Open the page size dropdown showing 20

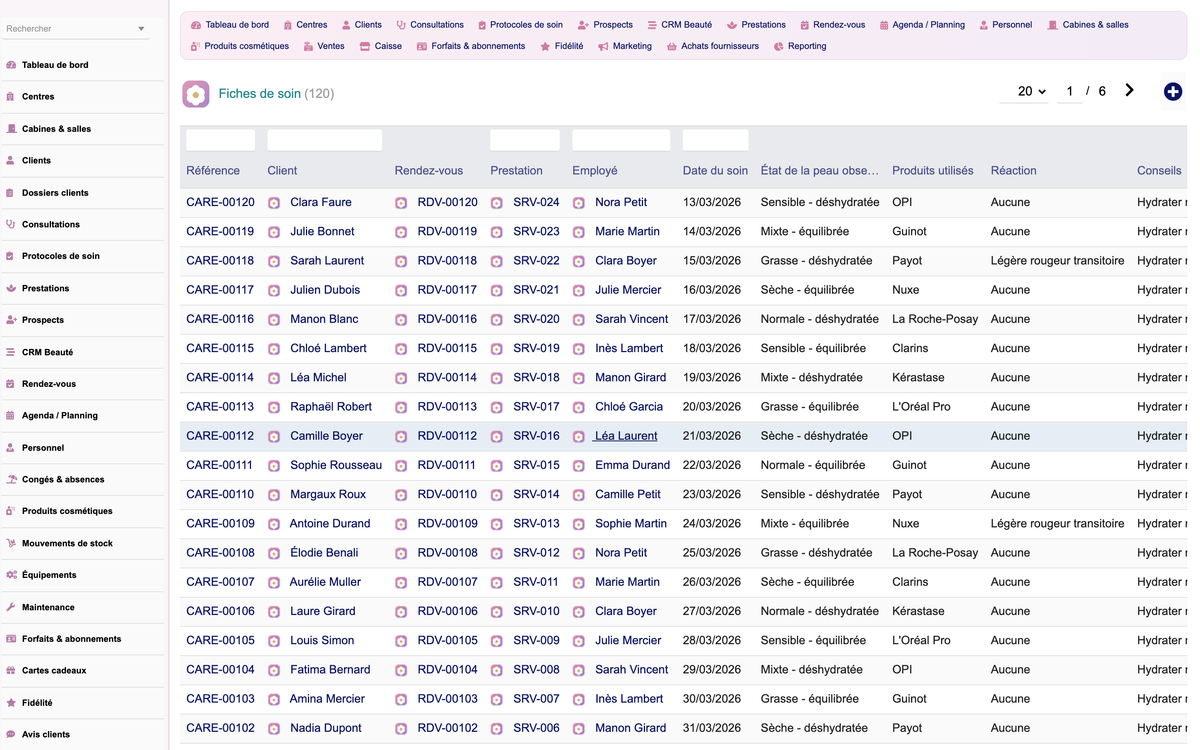tap(1025, 91)
